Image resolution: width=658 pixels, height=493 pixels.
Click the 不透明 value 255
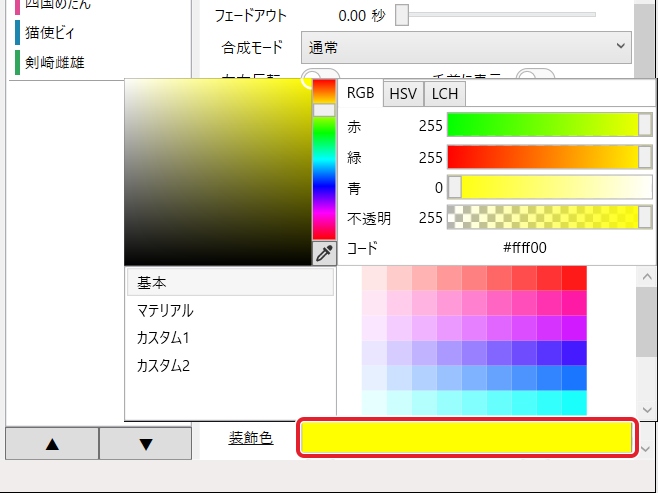click(x=430, y=218)
